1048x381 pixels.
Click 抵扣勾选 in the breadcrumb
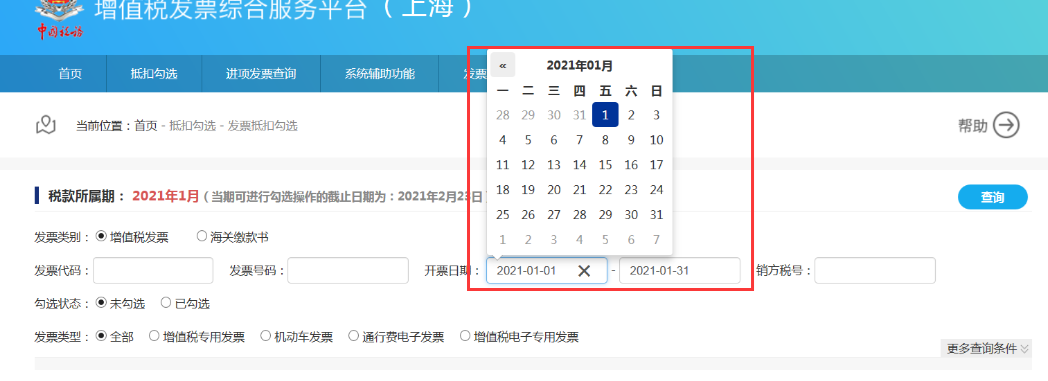tap(192, 125)
